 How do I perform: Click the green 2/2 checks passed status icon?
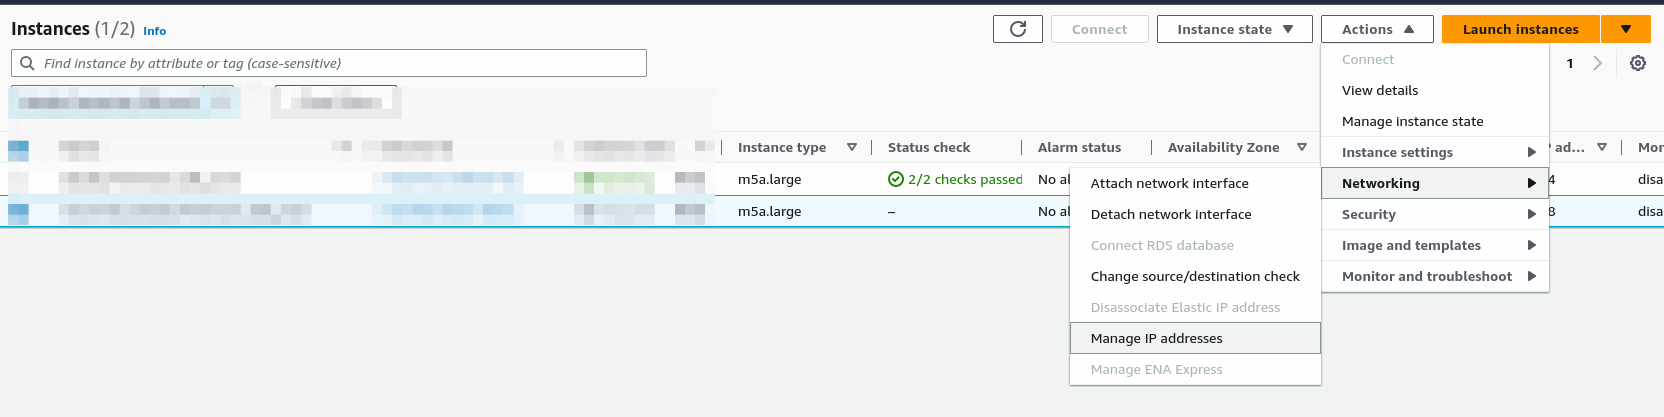coord(896,180)
